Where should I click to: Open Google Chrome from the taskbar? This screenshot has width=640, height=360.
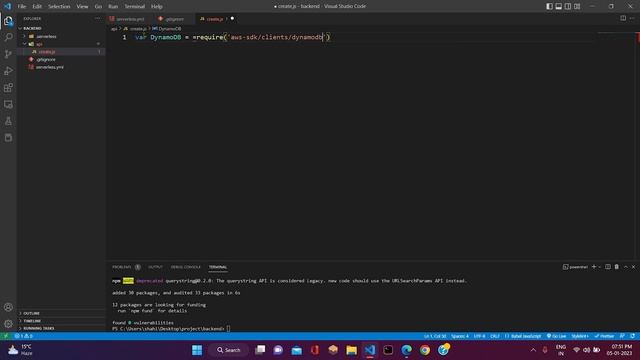425,350
